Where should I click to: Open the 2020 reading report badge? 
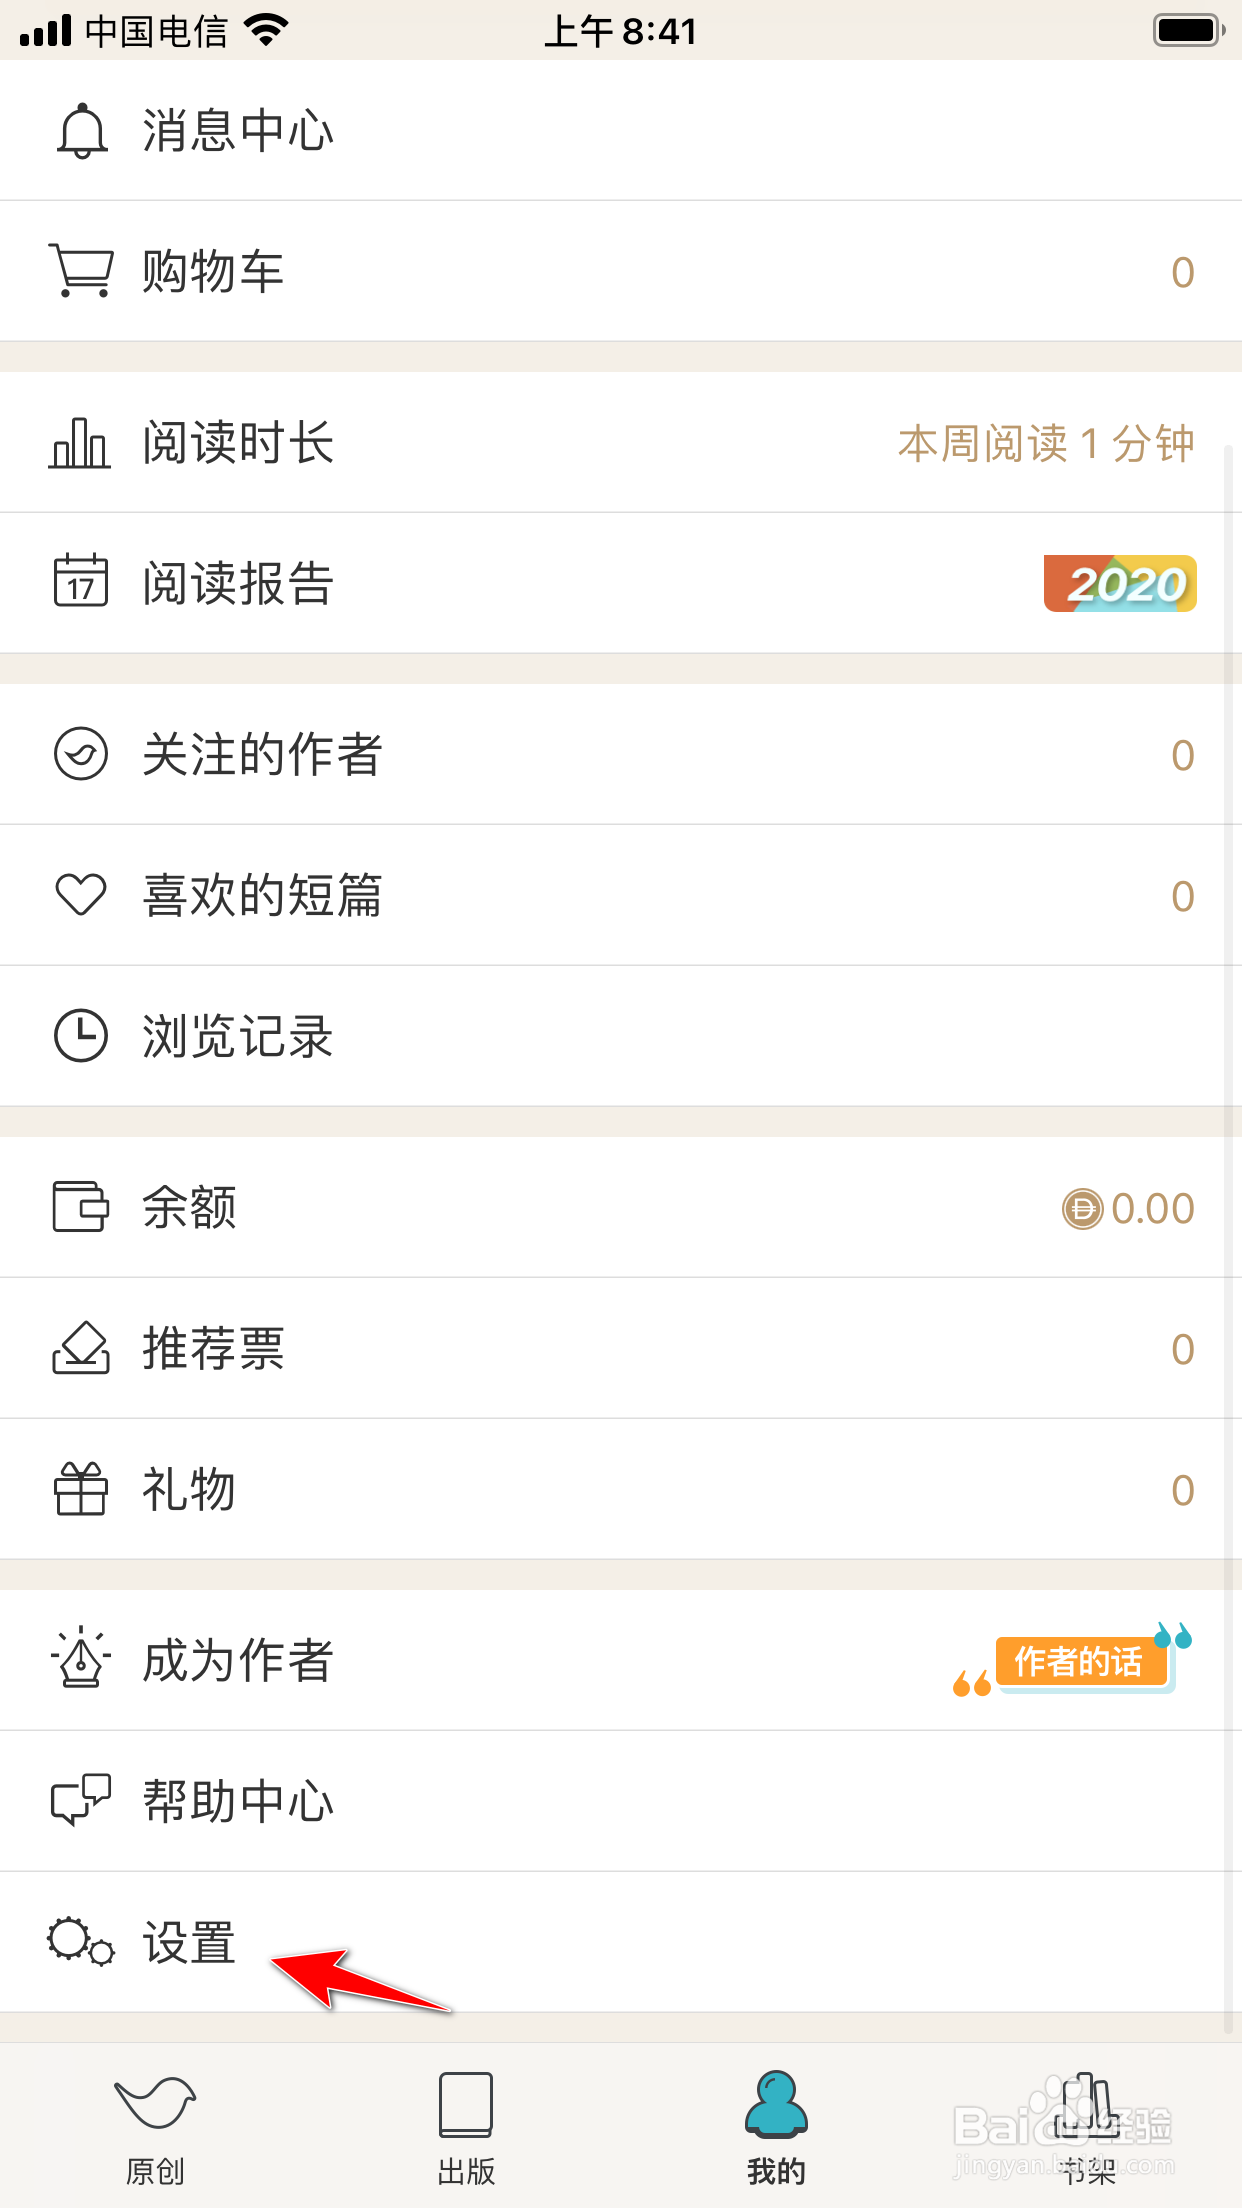1120,583
